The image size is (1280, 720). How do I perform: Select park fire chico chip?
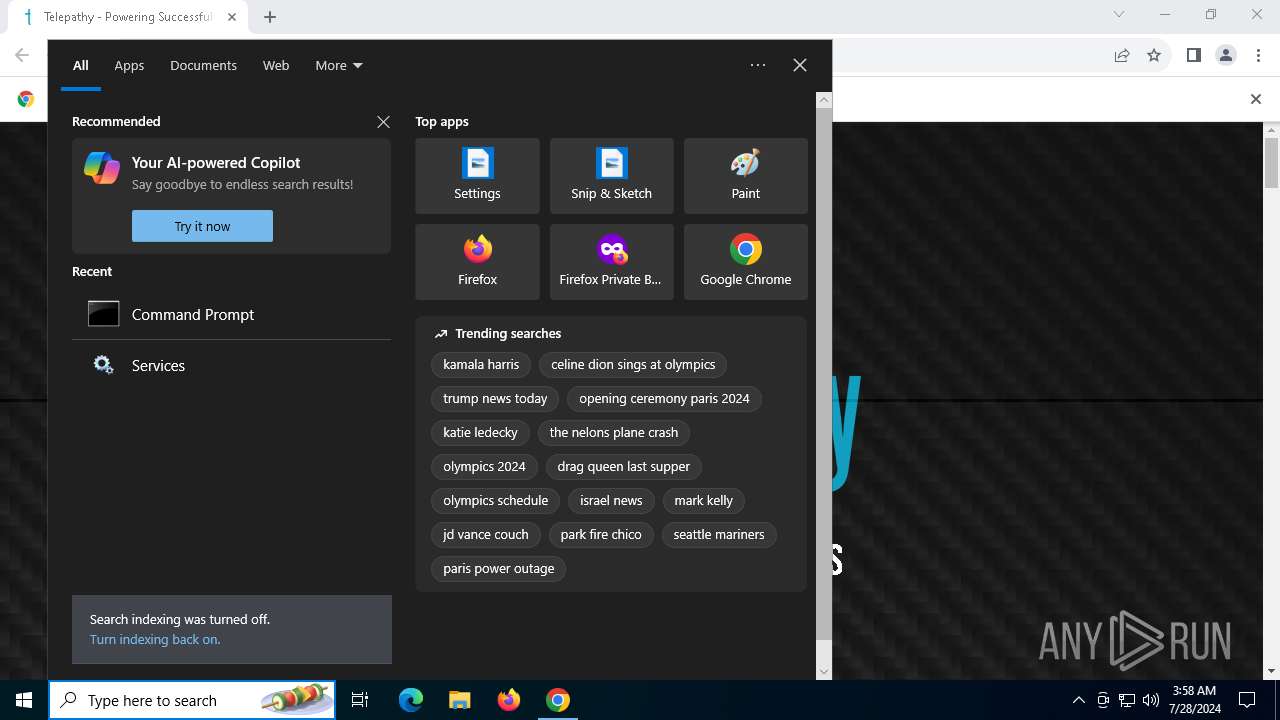601,535
